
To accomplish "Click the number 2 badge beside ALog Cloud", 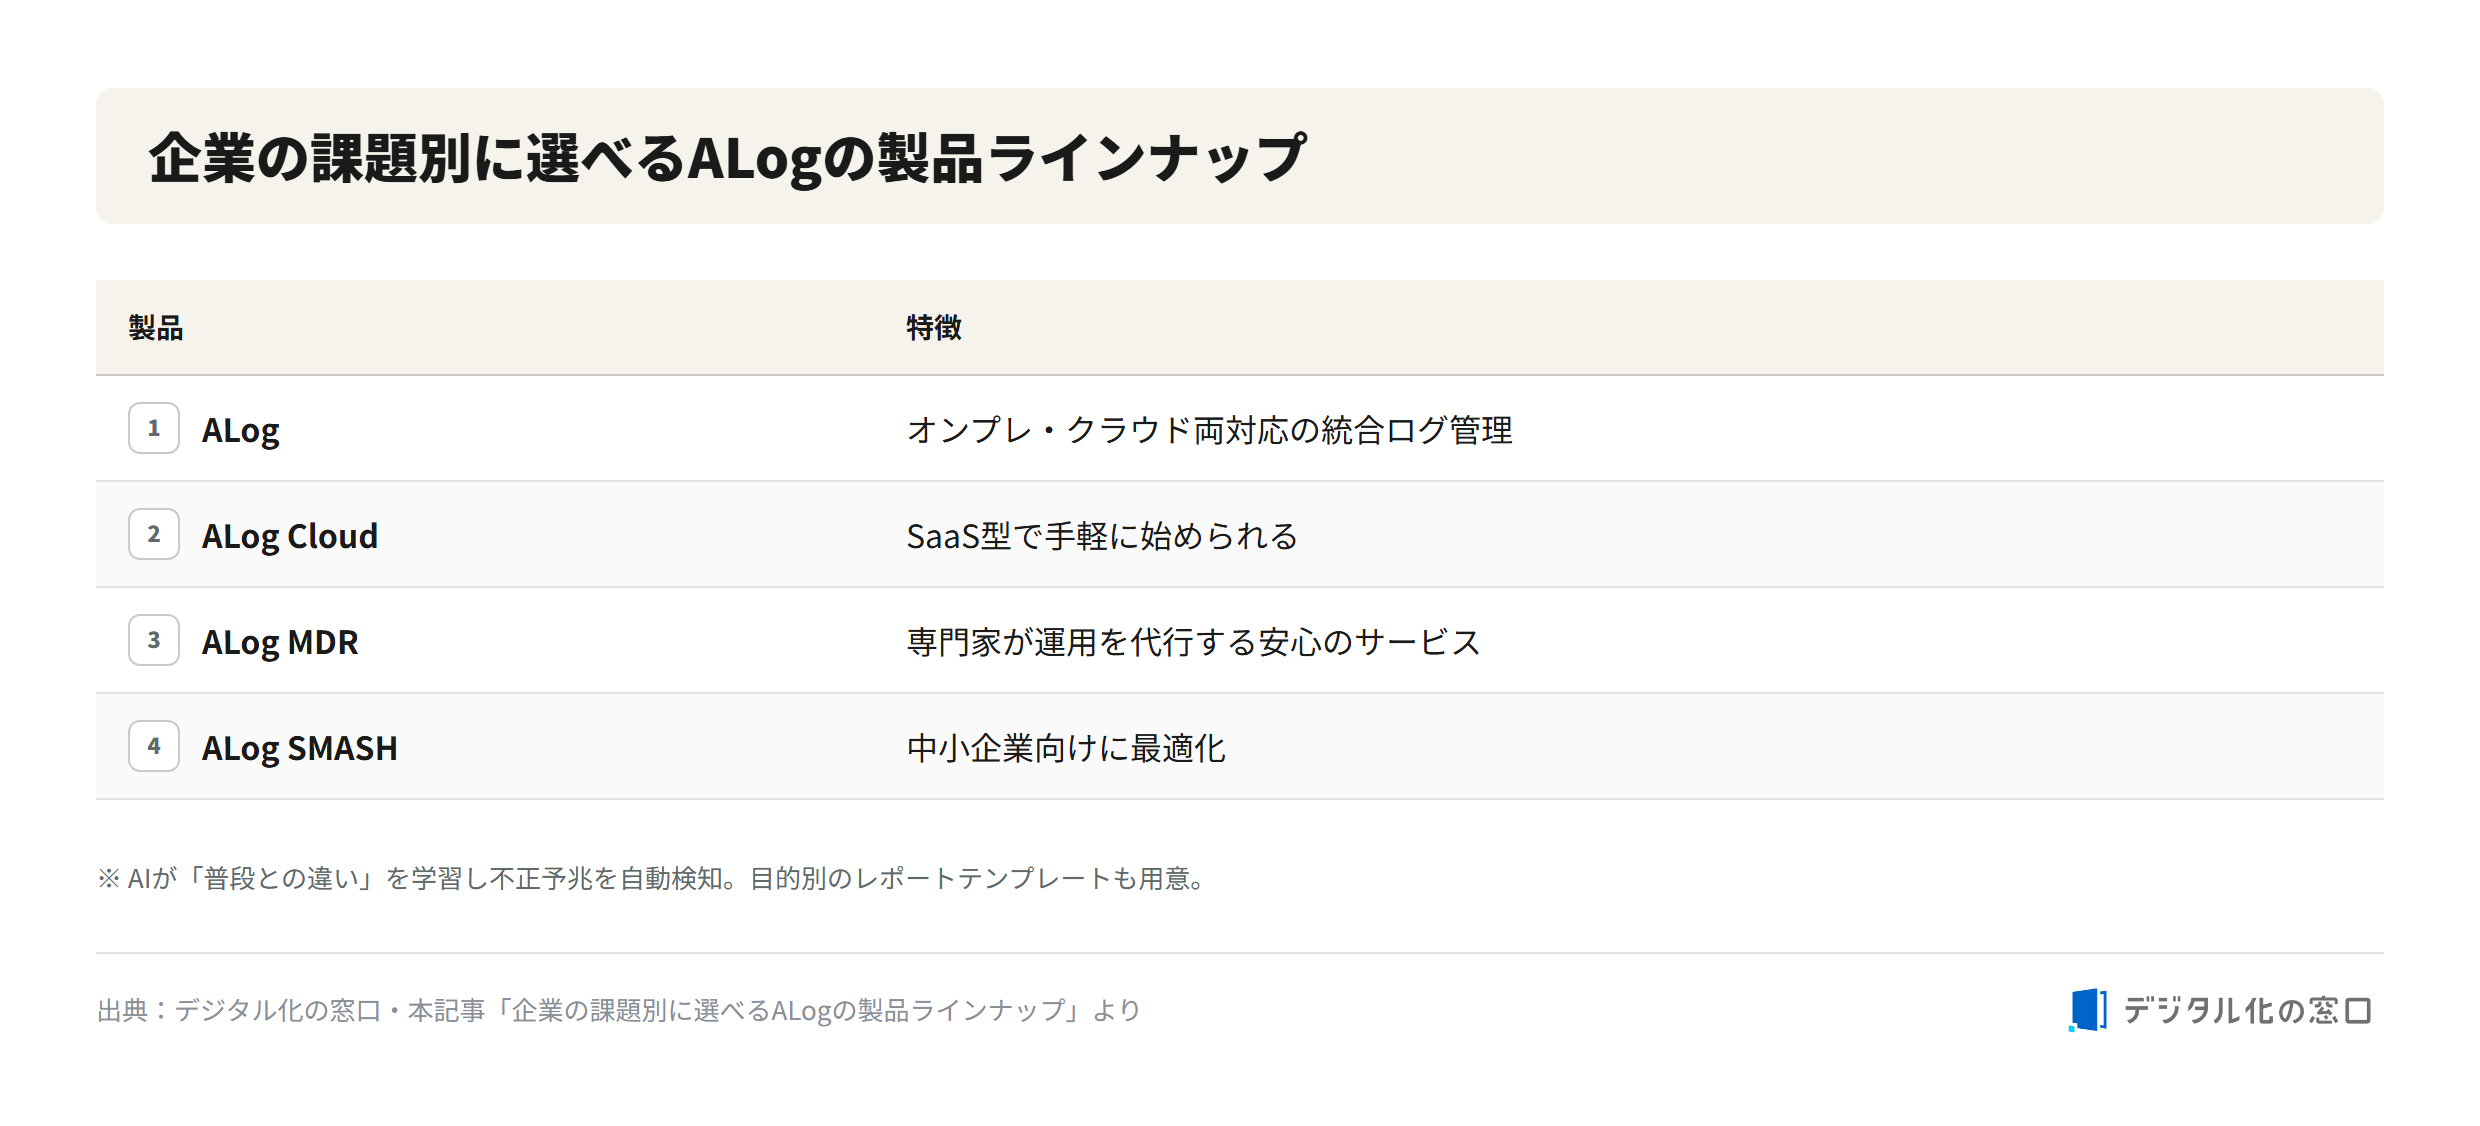I will [154, 534].
